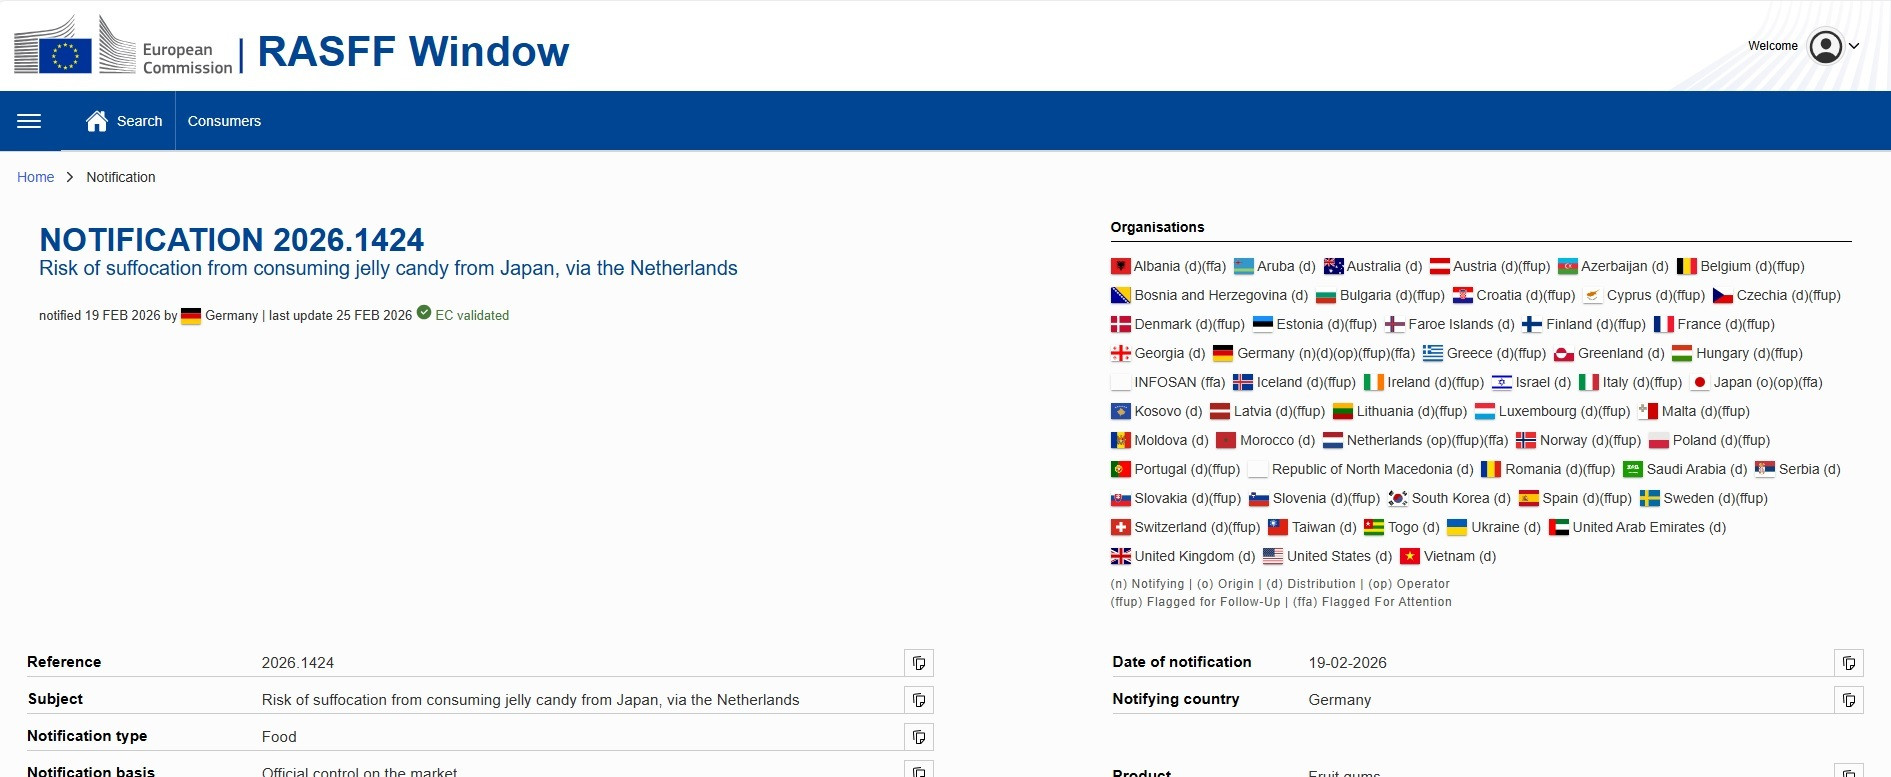Expand the Welcome account dropdown arrow
Viewport: 1891px width, 777px height.
[1854, 46]
